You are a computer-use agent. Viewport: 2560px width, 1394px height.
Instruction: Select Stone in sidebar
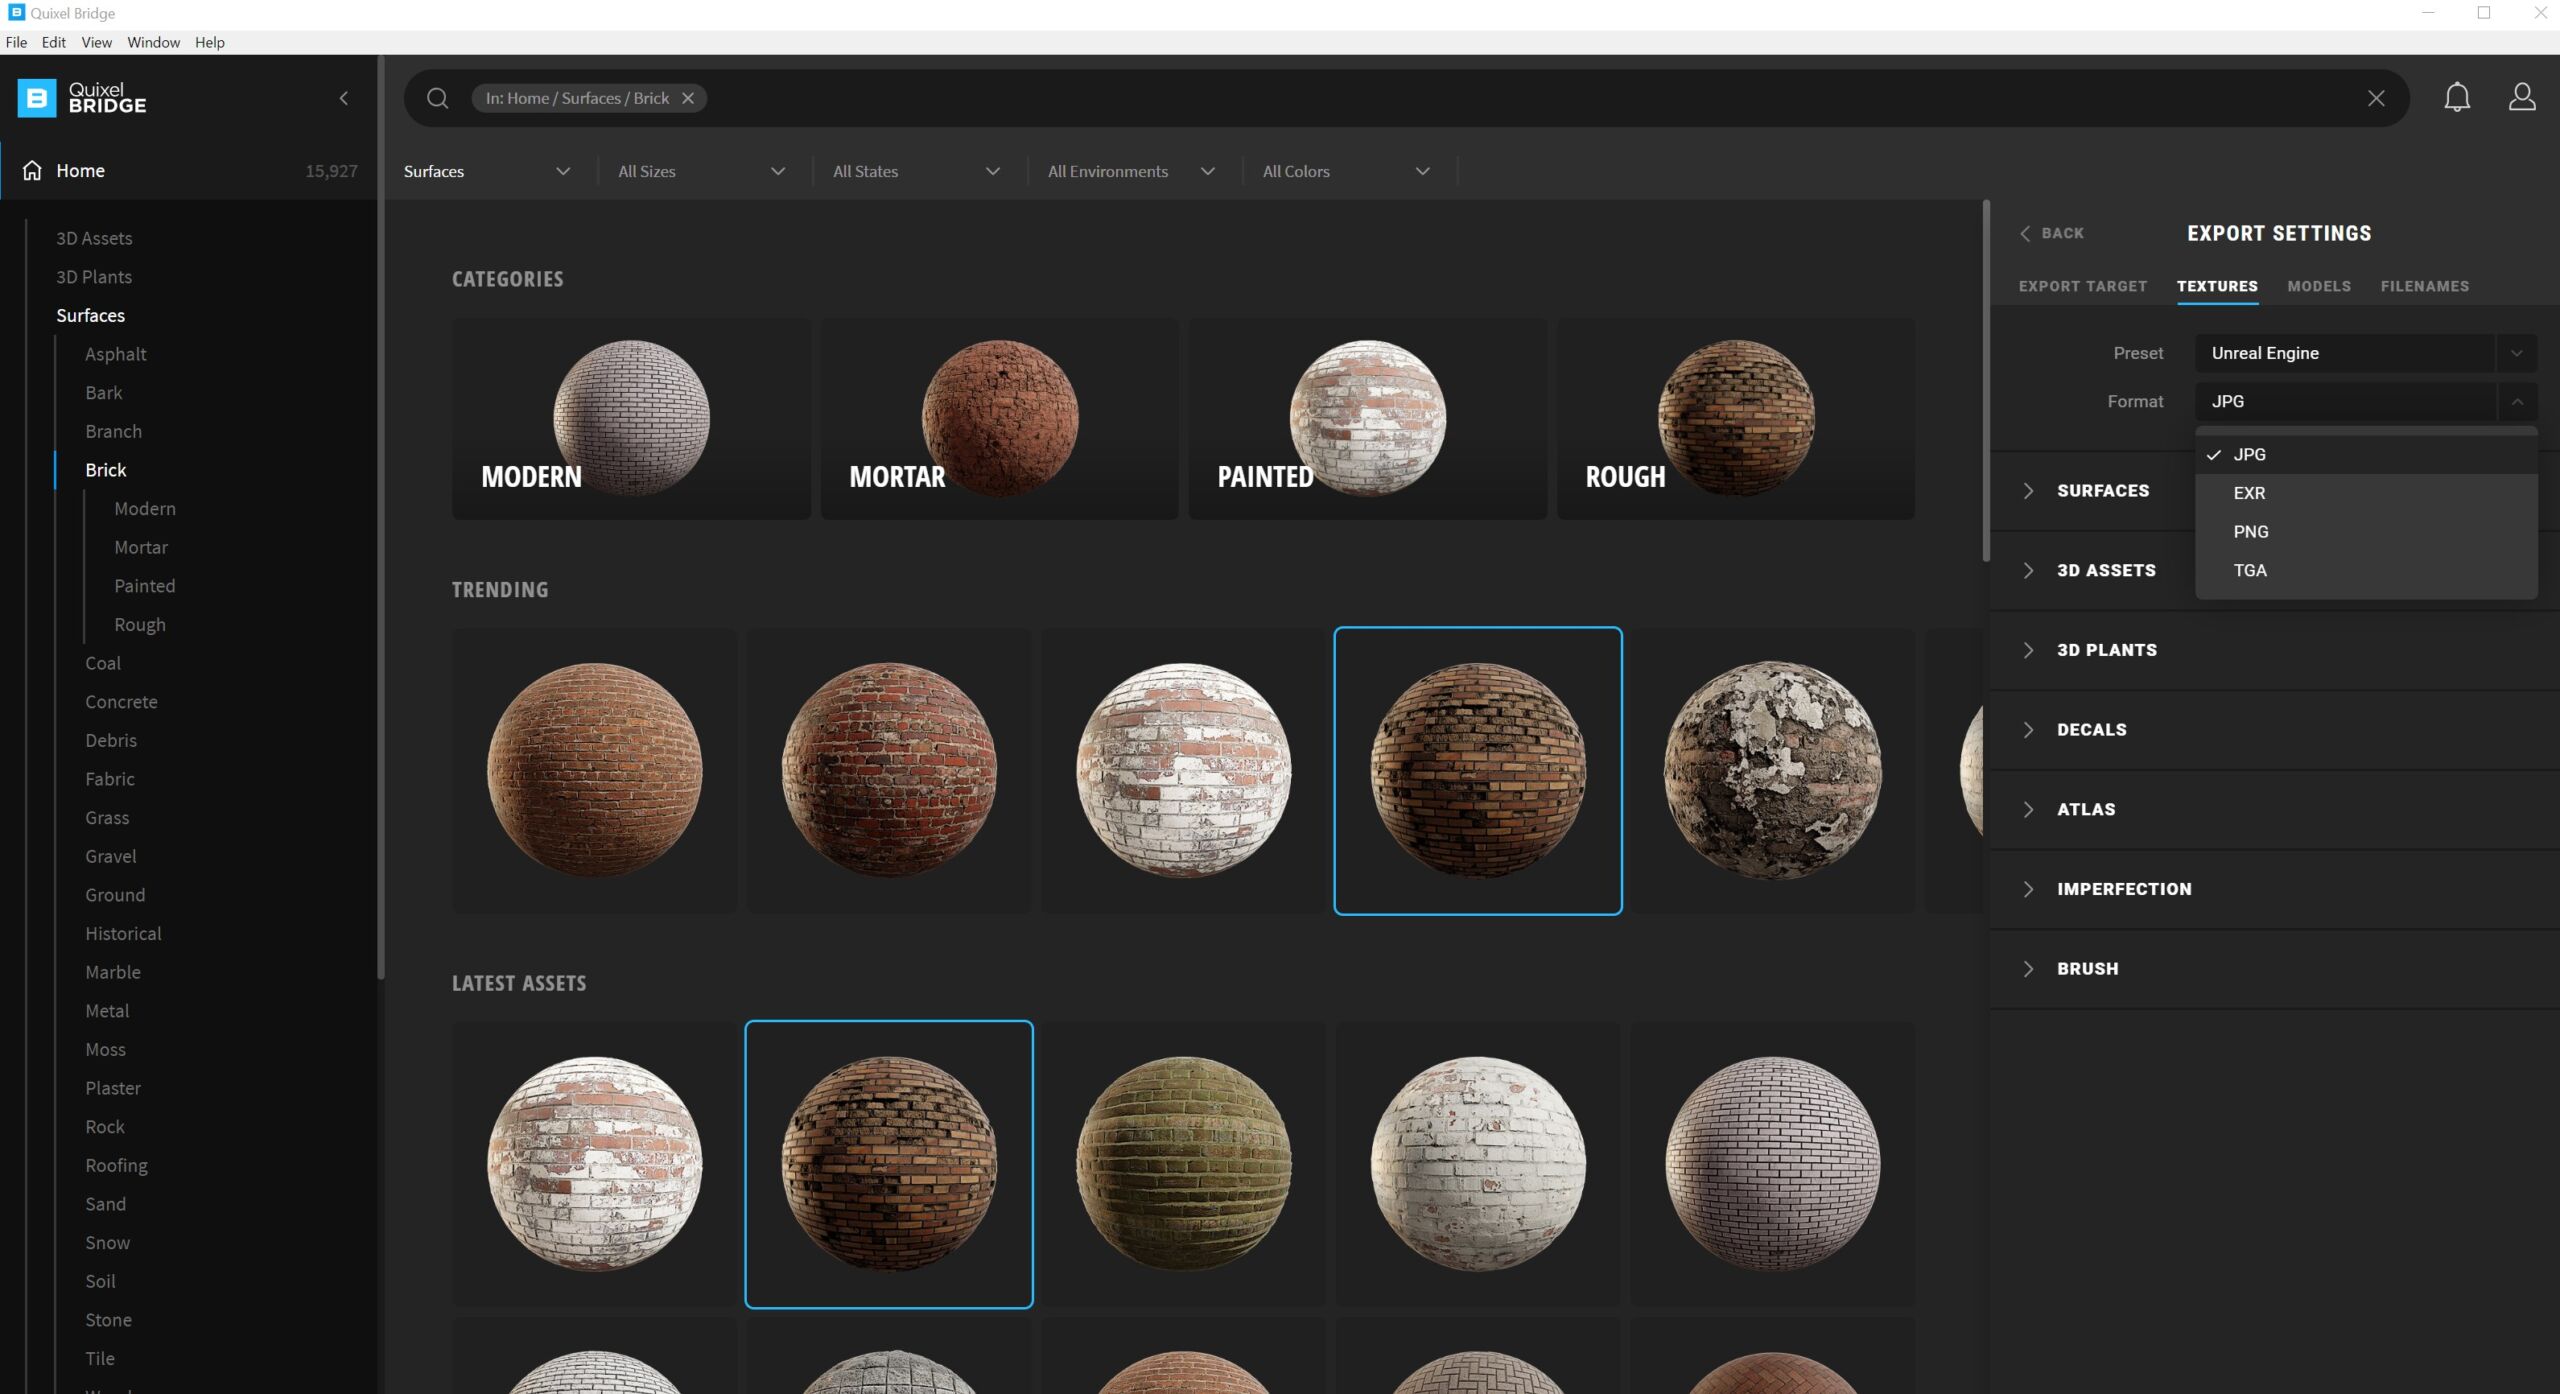(108, 1320)
